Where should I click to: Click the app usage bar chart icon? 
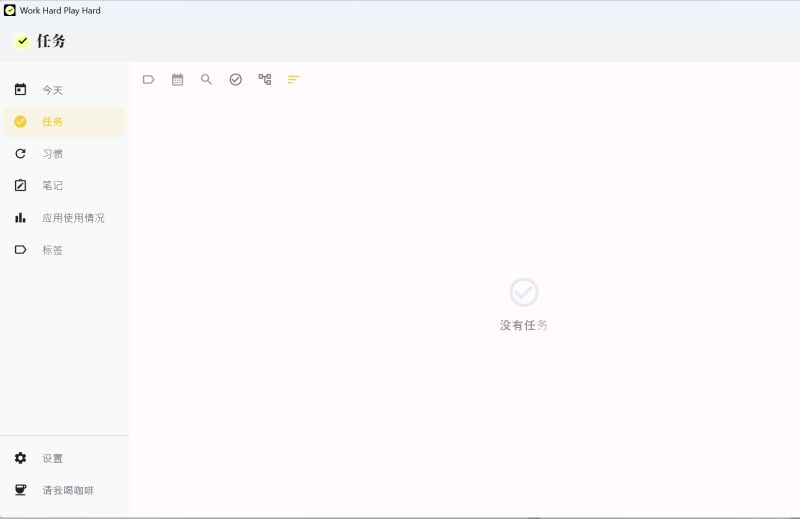point(20,218)
